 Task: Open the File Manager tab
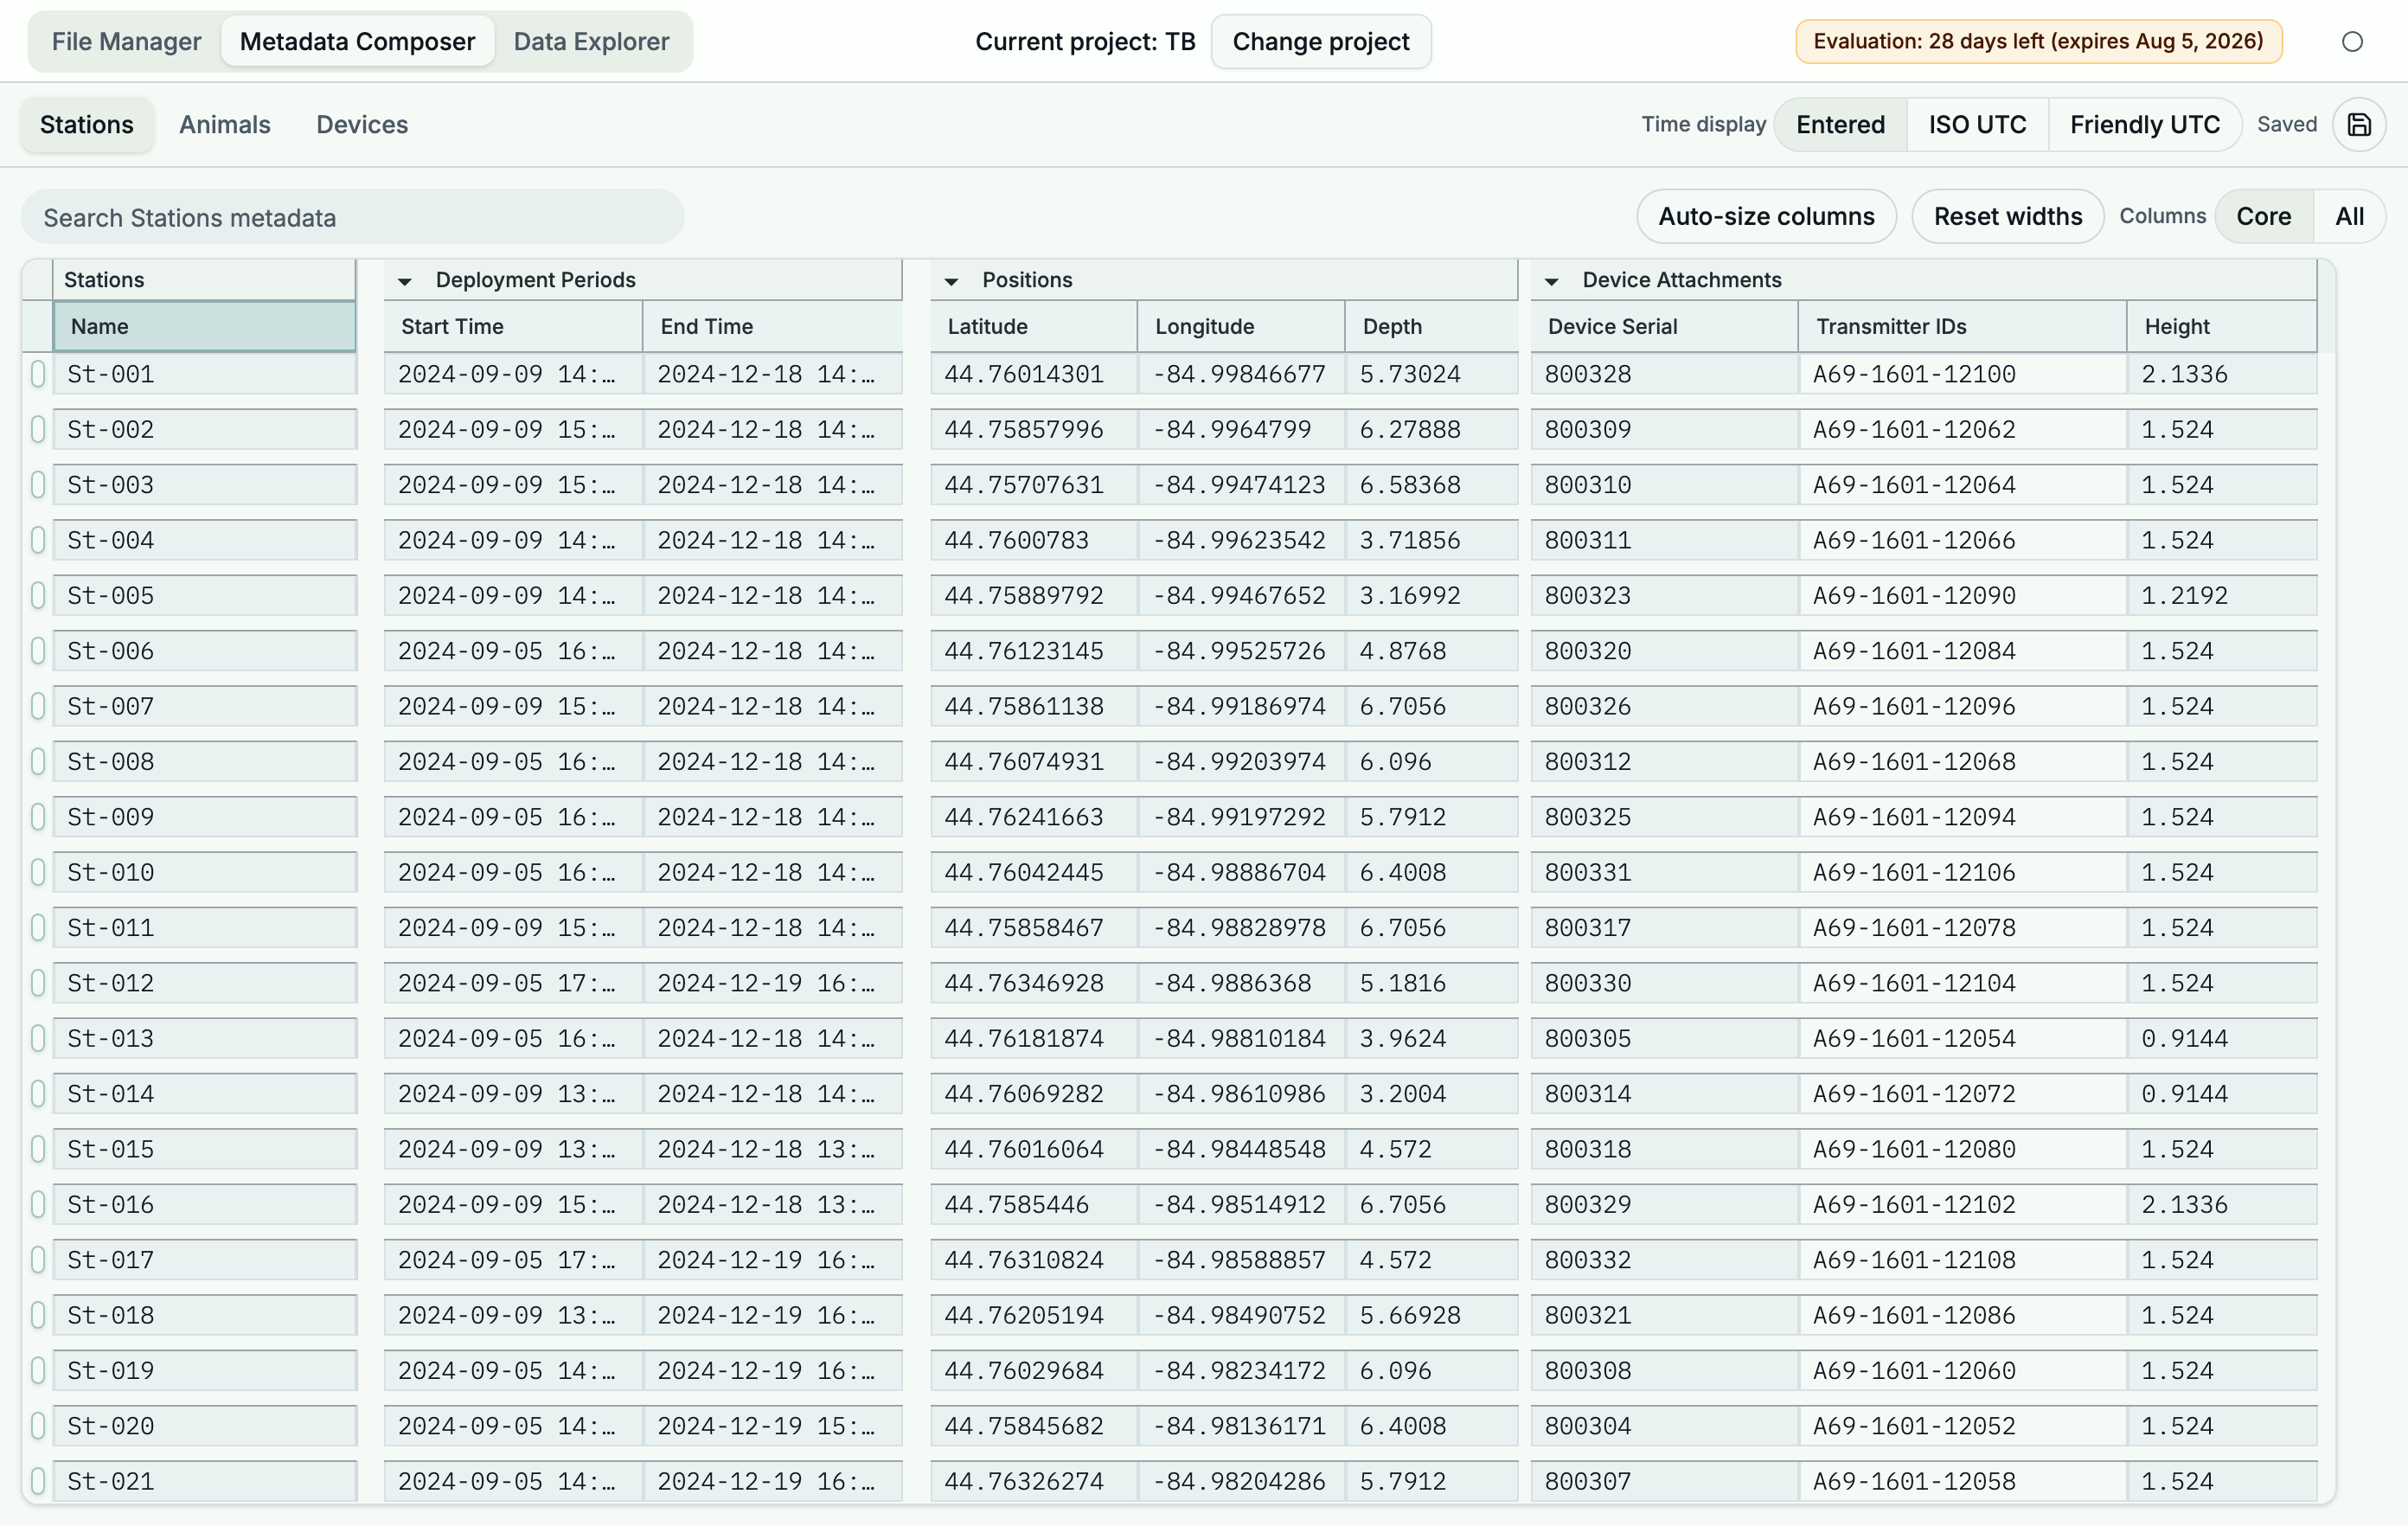tap(126, 42)
